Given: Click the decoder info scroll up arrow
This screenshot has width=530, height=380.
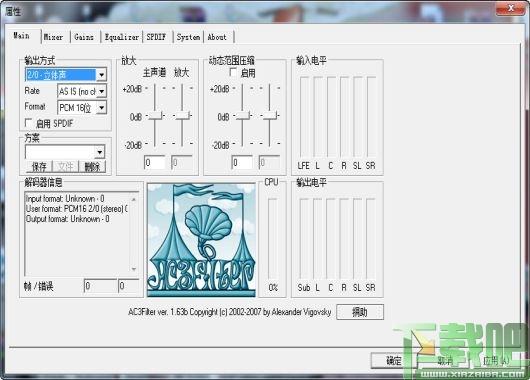Looking at the screenshot, I should [134, 199].
